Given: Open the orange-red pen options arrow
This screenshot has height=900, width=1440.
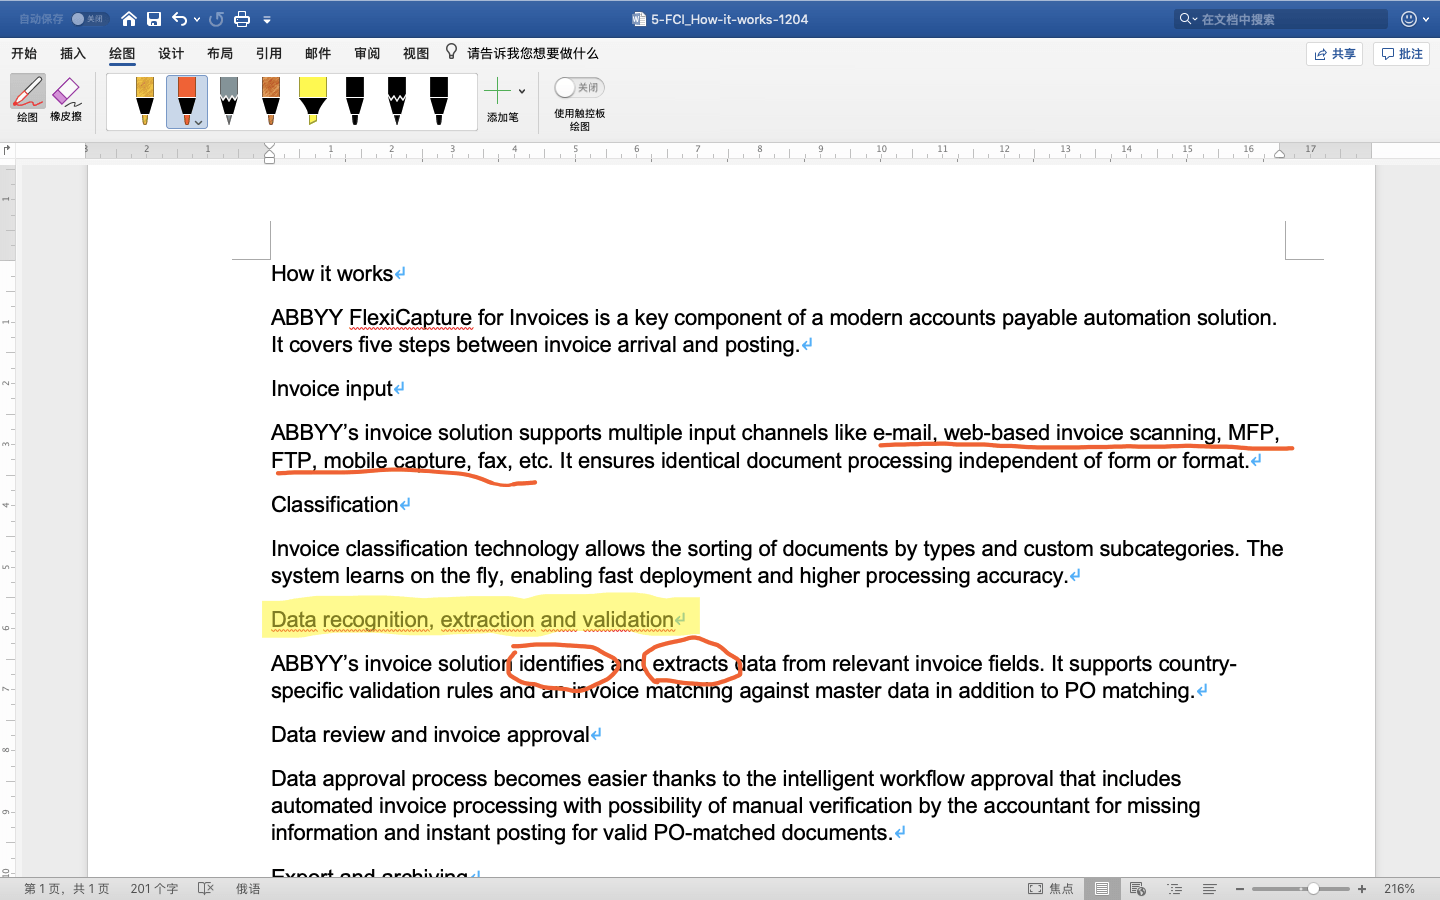Looking at the screenshot, I should (199, 122).
